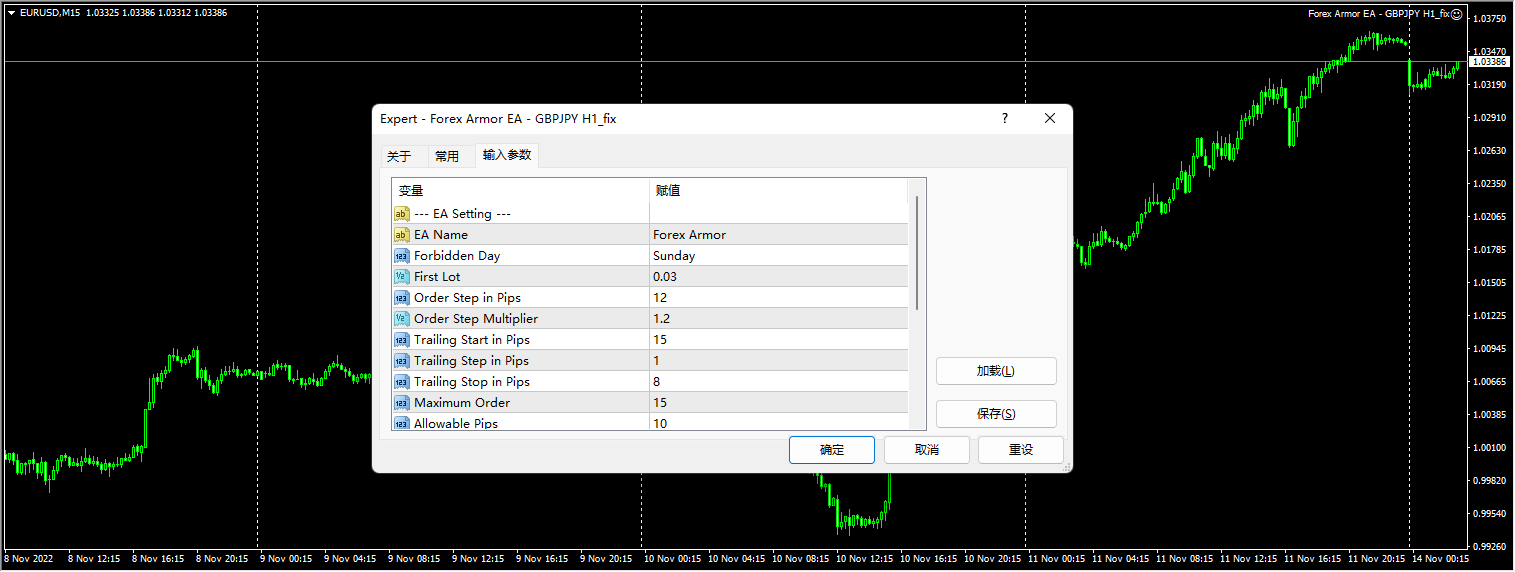
Task: Click the 'First Lot' variable label
Action: click(437, 277)
